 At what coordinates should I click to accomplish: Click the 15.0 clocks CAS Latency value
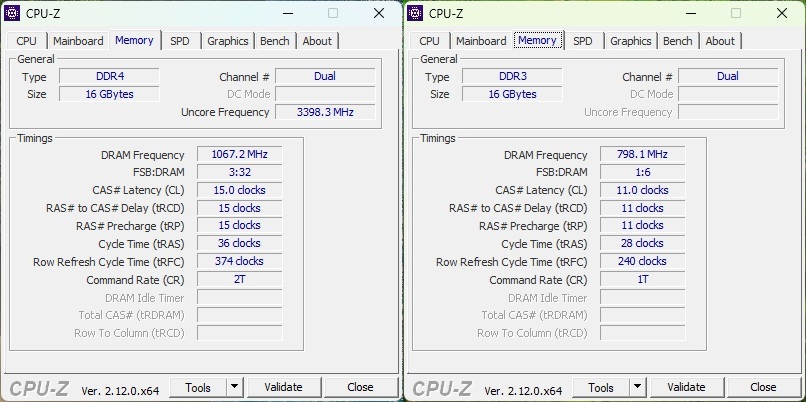(x=240, y=190)
